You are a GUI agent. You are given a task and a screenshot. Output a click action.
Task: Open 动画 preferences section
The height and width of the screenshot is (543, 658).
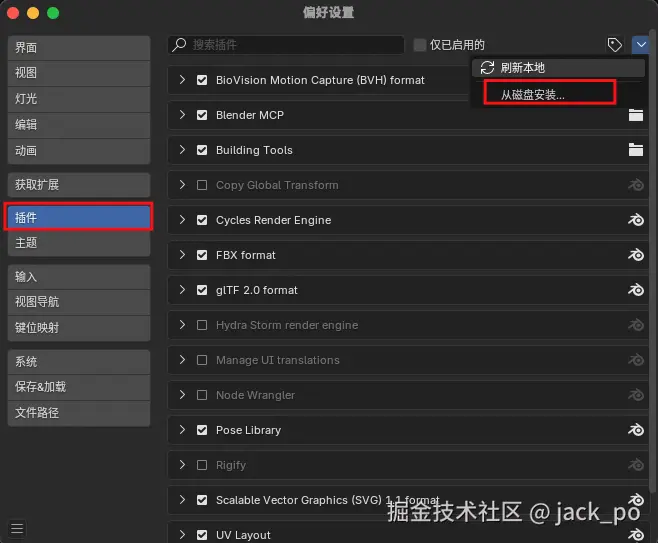click(79, 151)
